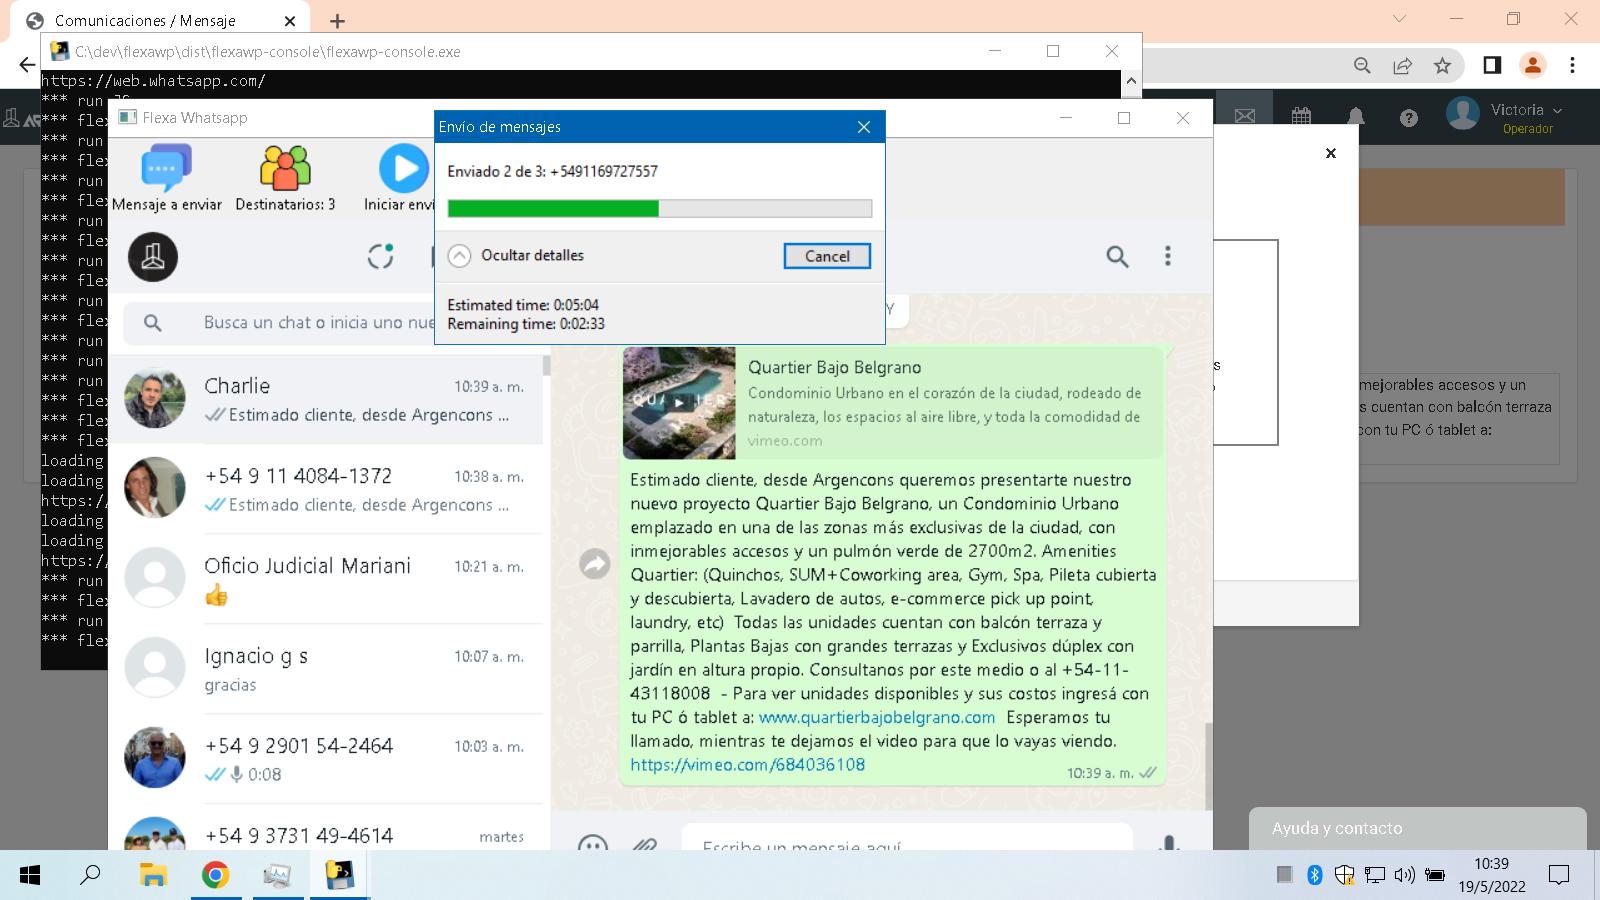Open the Oficio Judicial Mariani chat
This screenshot has height=900, width=1600.
pos(326,579)
